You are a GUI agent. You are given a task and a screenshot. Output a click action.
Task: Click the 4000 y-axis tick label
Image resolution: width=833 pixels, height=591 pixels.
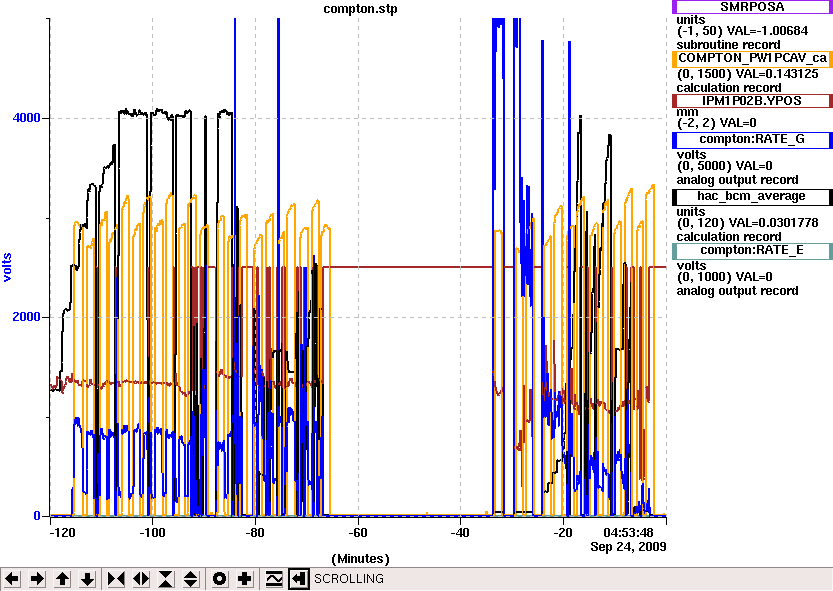coord(27,117)
